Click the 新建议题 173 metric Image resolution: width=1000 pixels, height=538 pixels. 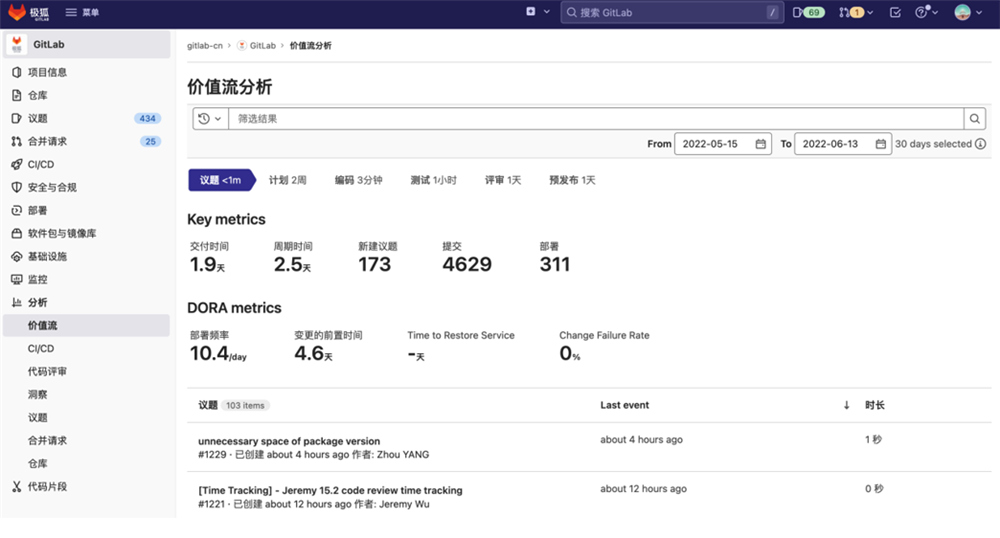pos(378,258)
